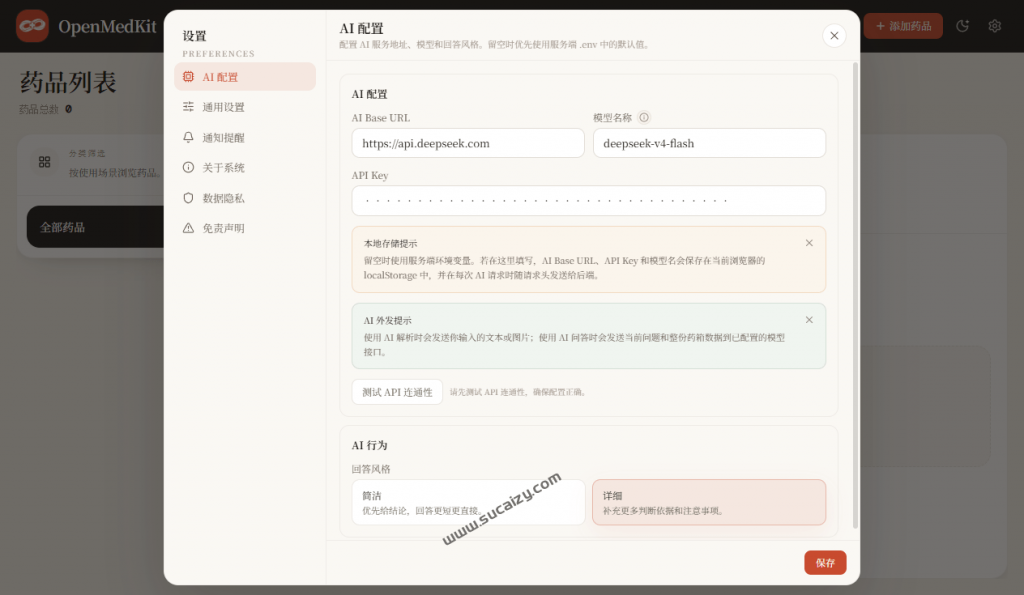Click the 通用设置 sliders icon
The image size is (1024, 595).
(x=188, y=106)
